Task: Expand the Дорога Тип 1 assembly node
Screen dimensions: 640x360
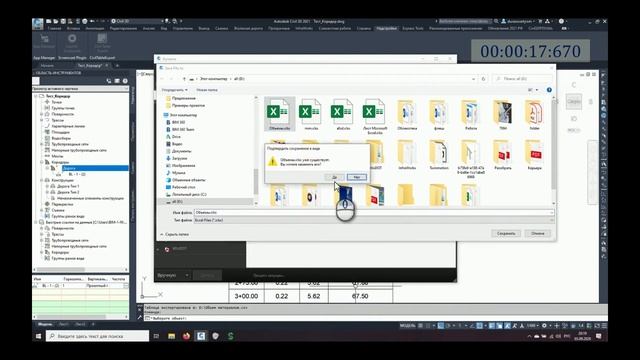Action: coord(47,186)
